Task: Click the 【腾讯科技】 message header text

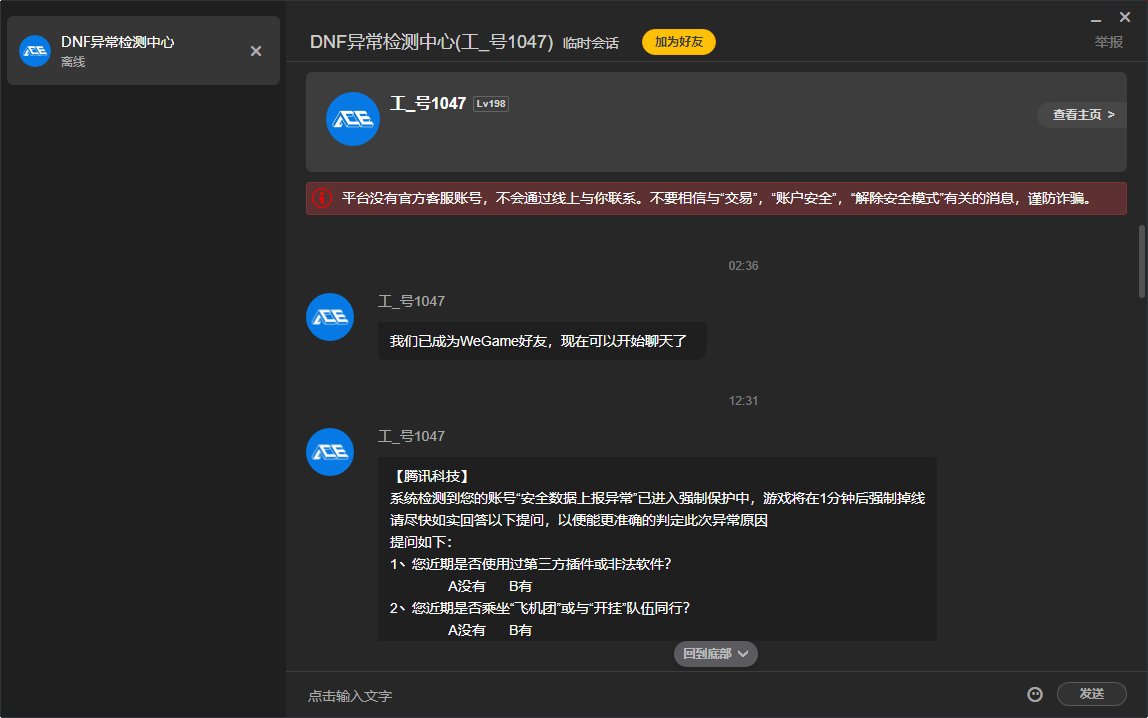Action: (432, 476)
